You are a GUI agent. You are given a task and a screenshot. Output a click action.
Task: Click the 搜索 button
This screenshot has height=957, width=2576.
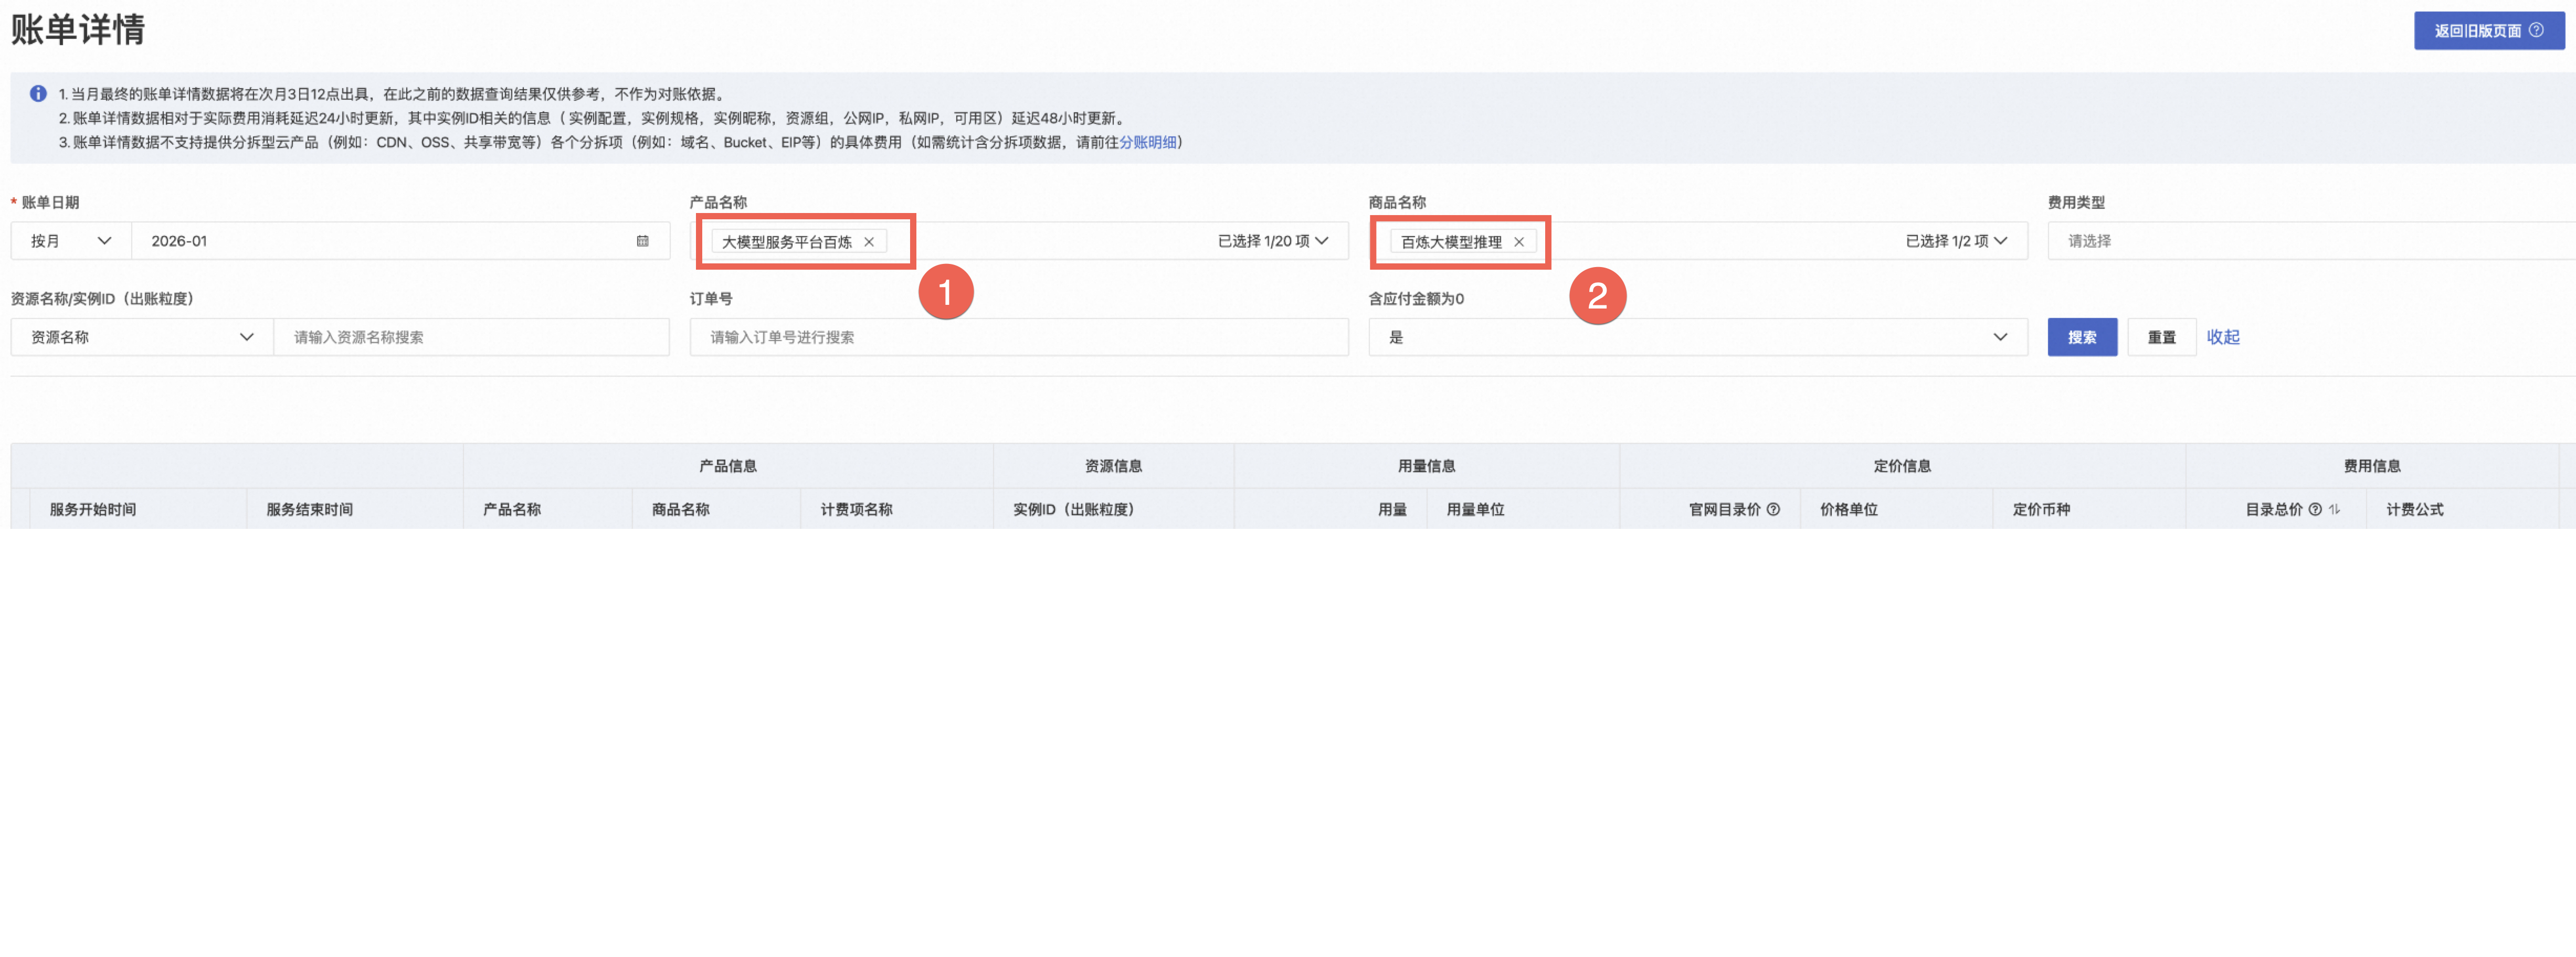tap(2081, 337)
